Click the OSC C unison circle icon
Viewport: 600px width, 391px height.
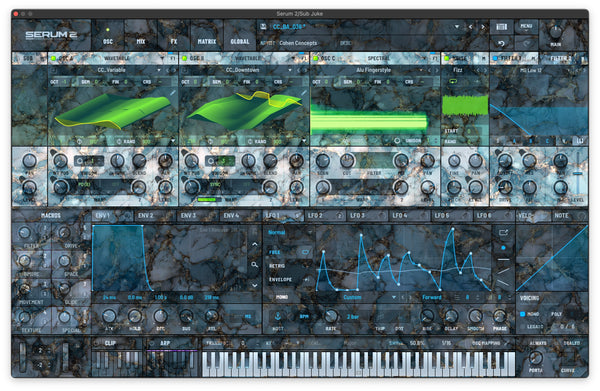click(397, 141)
